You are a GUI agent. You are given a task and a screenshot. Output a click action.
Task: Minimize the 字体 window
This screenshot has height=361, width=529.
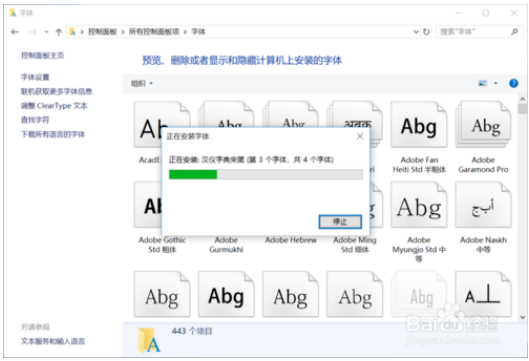tap(458, 13)
